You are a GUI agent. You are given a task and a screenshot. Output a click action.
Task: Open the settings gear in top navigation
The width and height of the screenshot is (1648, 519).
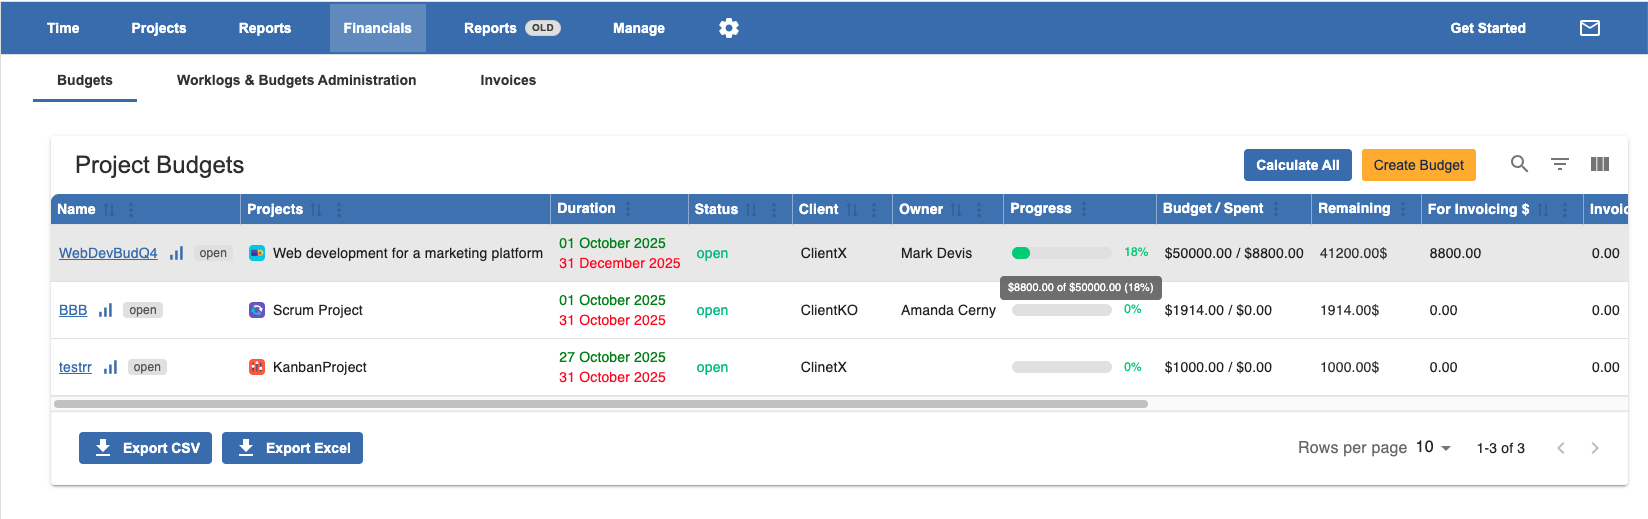pos(729,28)
